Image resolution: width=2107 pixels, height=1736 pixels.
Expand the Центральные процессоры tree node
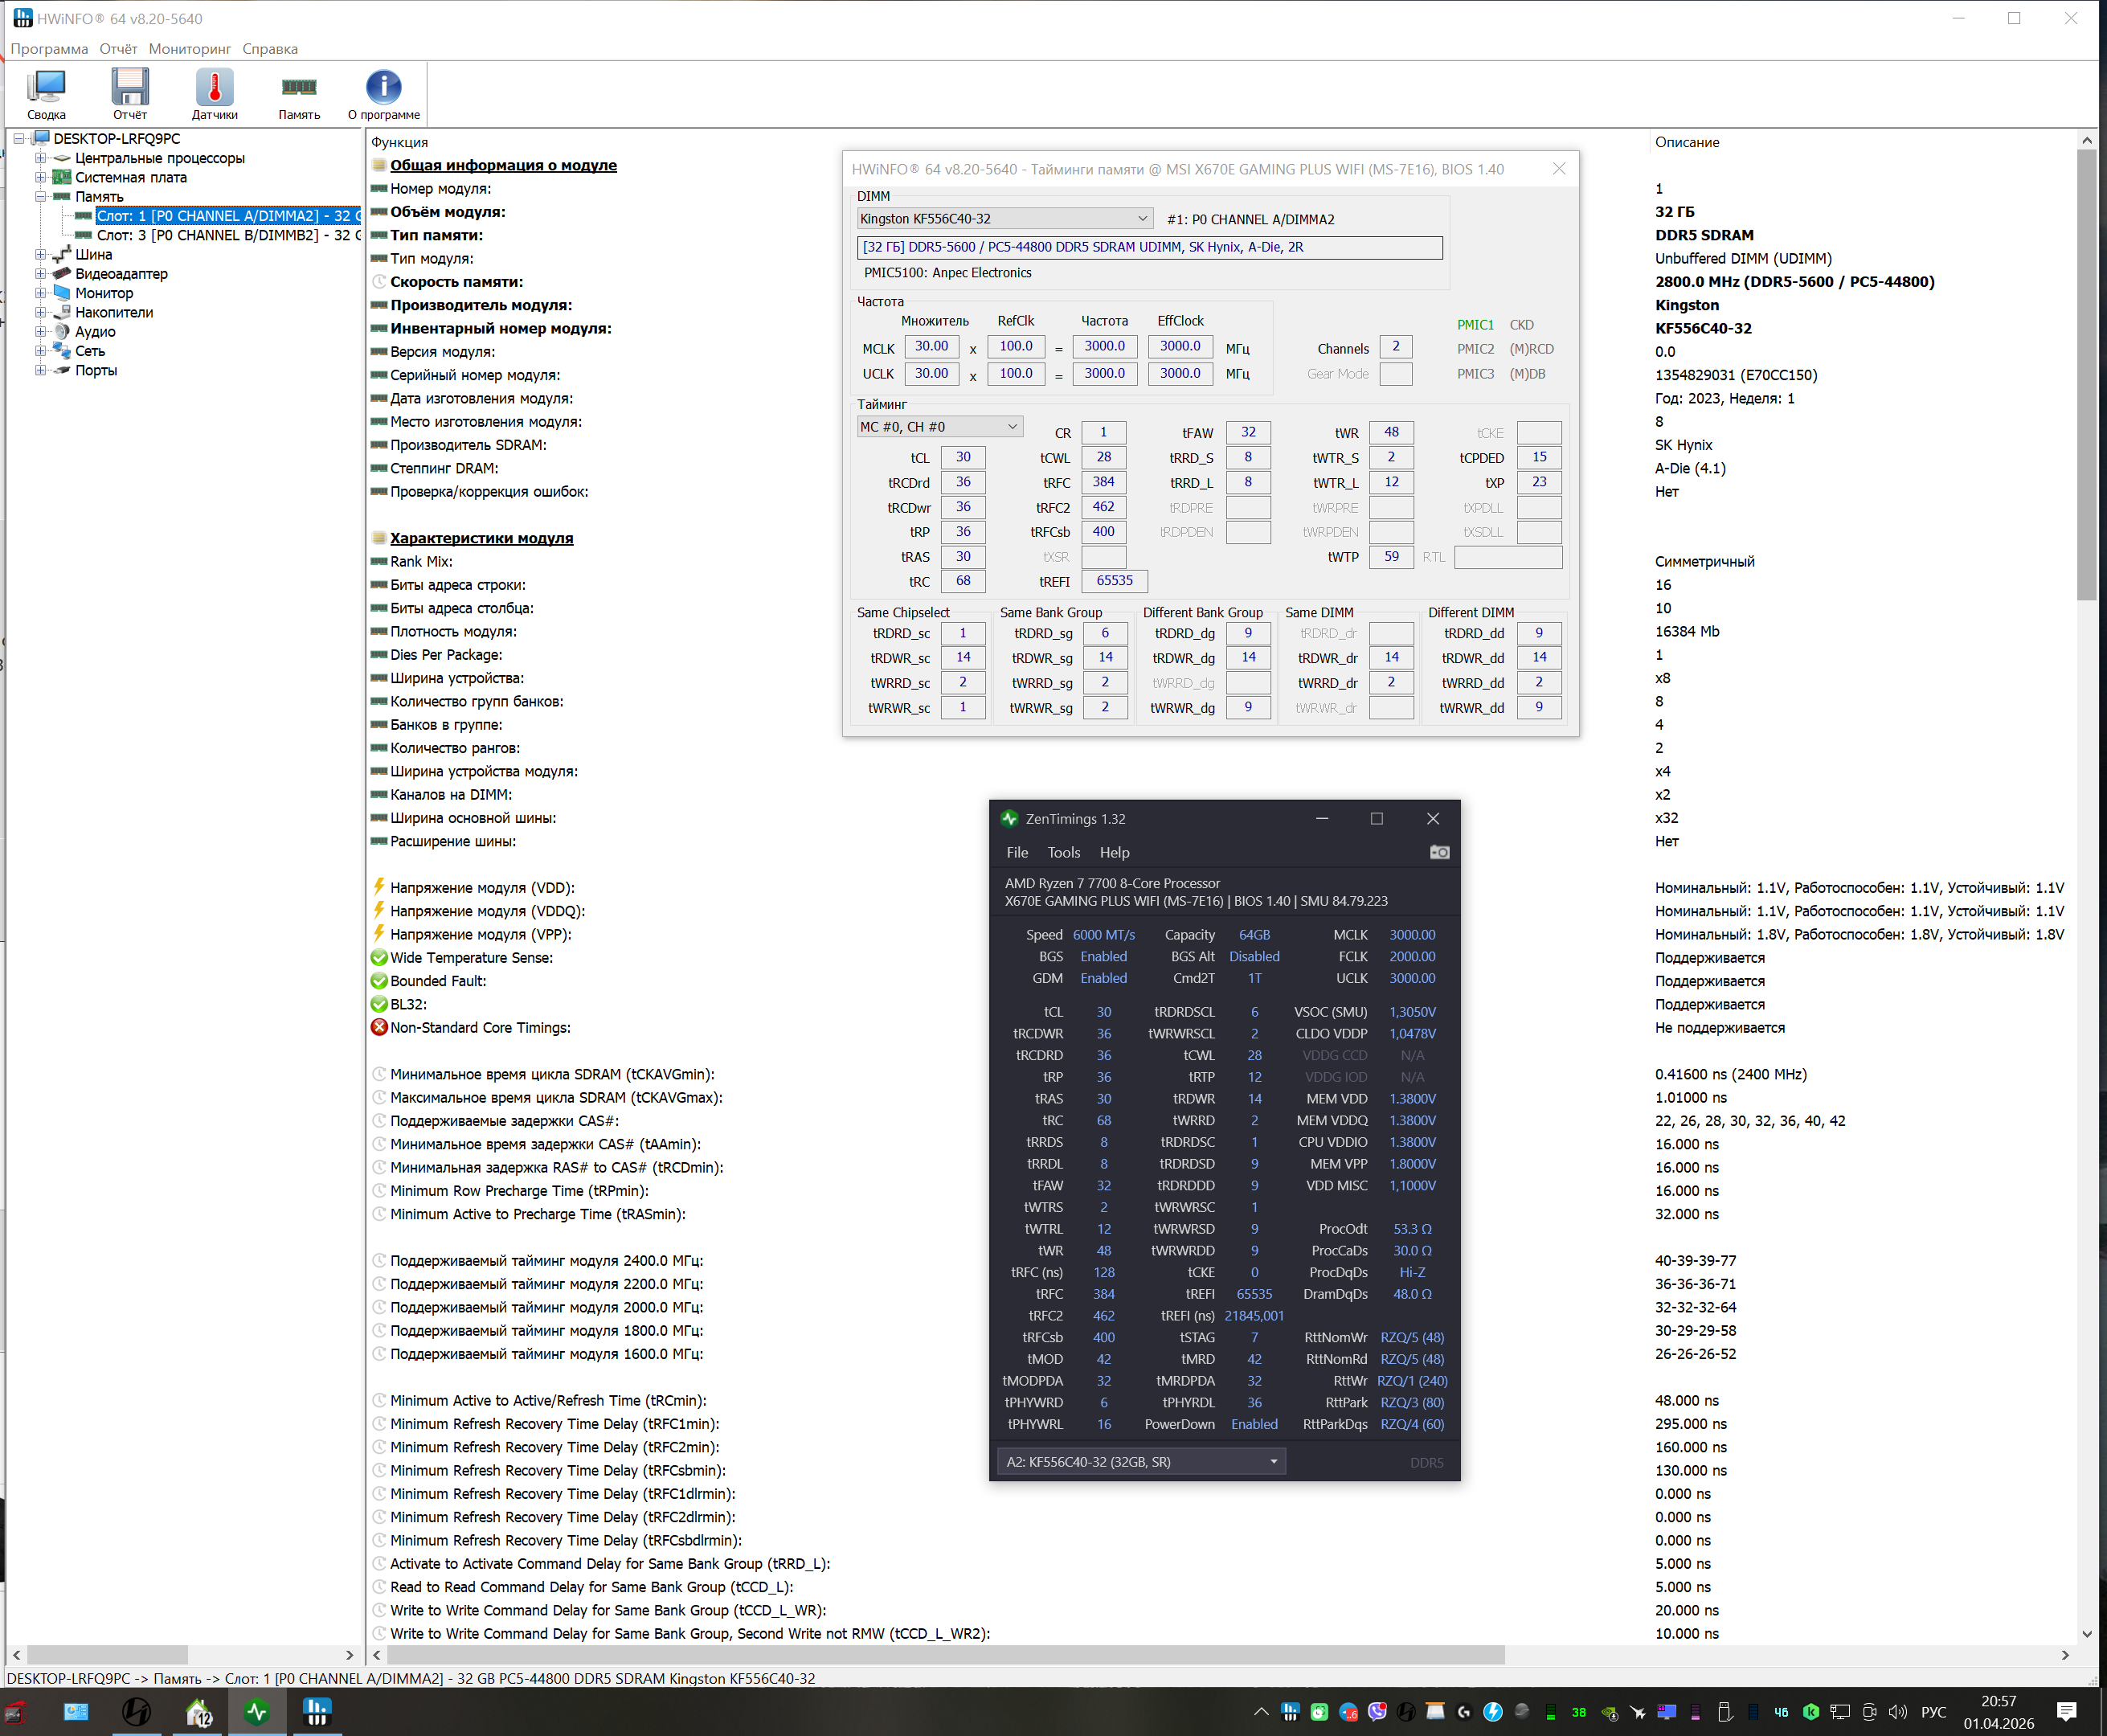tap(40, 158)
